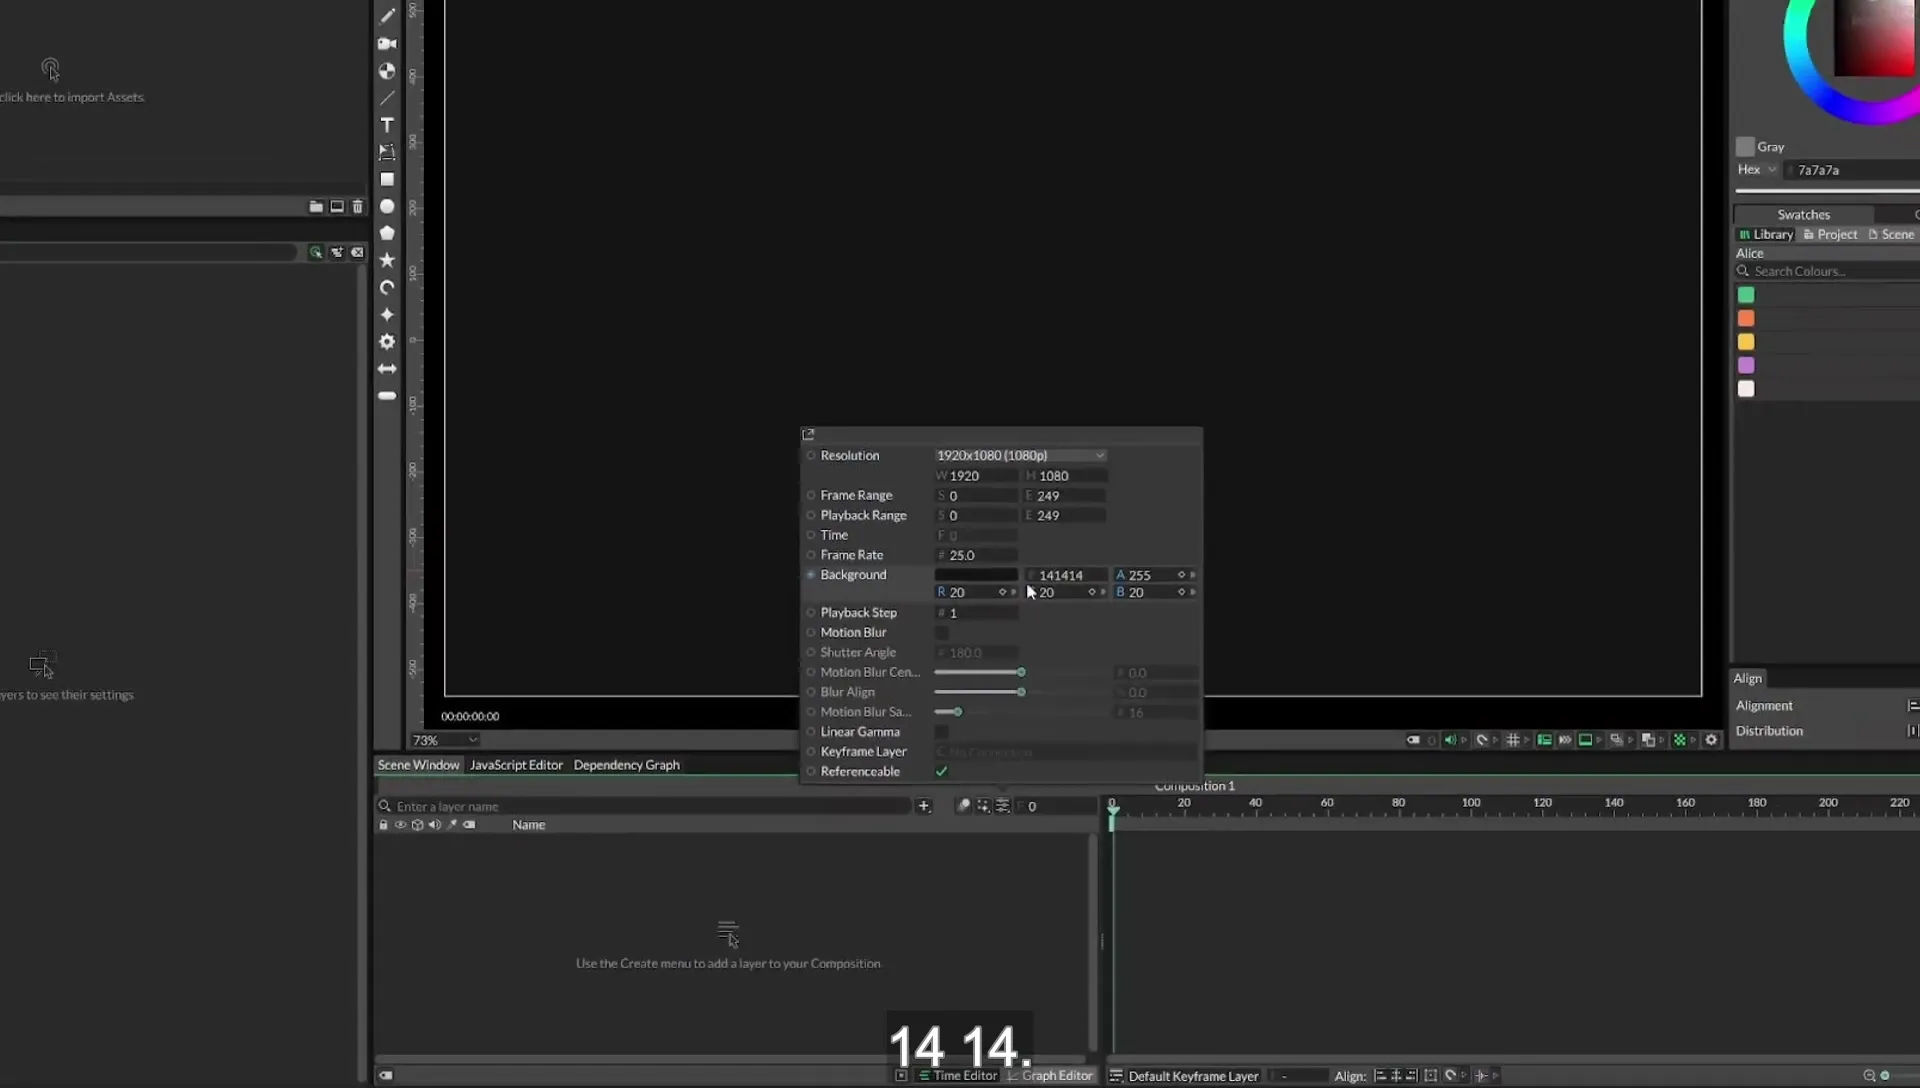Screen dimensions: 1920x1088
Task: Click the trash icon in assets panel
Action: click(358, 207)
